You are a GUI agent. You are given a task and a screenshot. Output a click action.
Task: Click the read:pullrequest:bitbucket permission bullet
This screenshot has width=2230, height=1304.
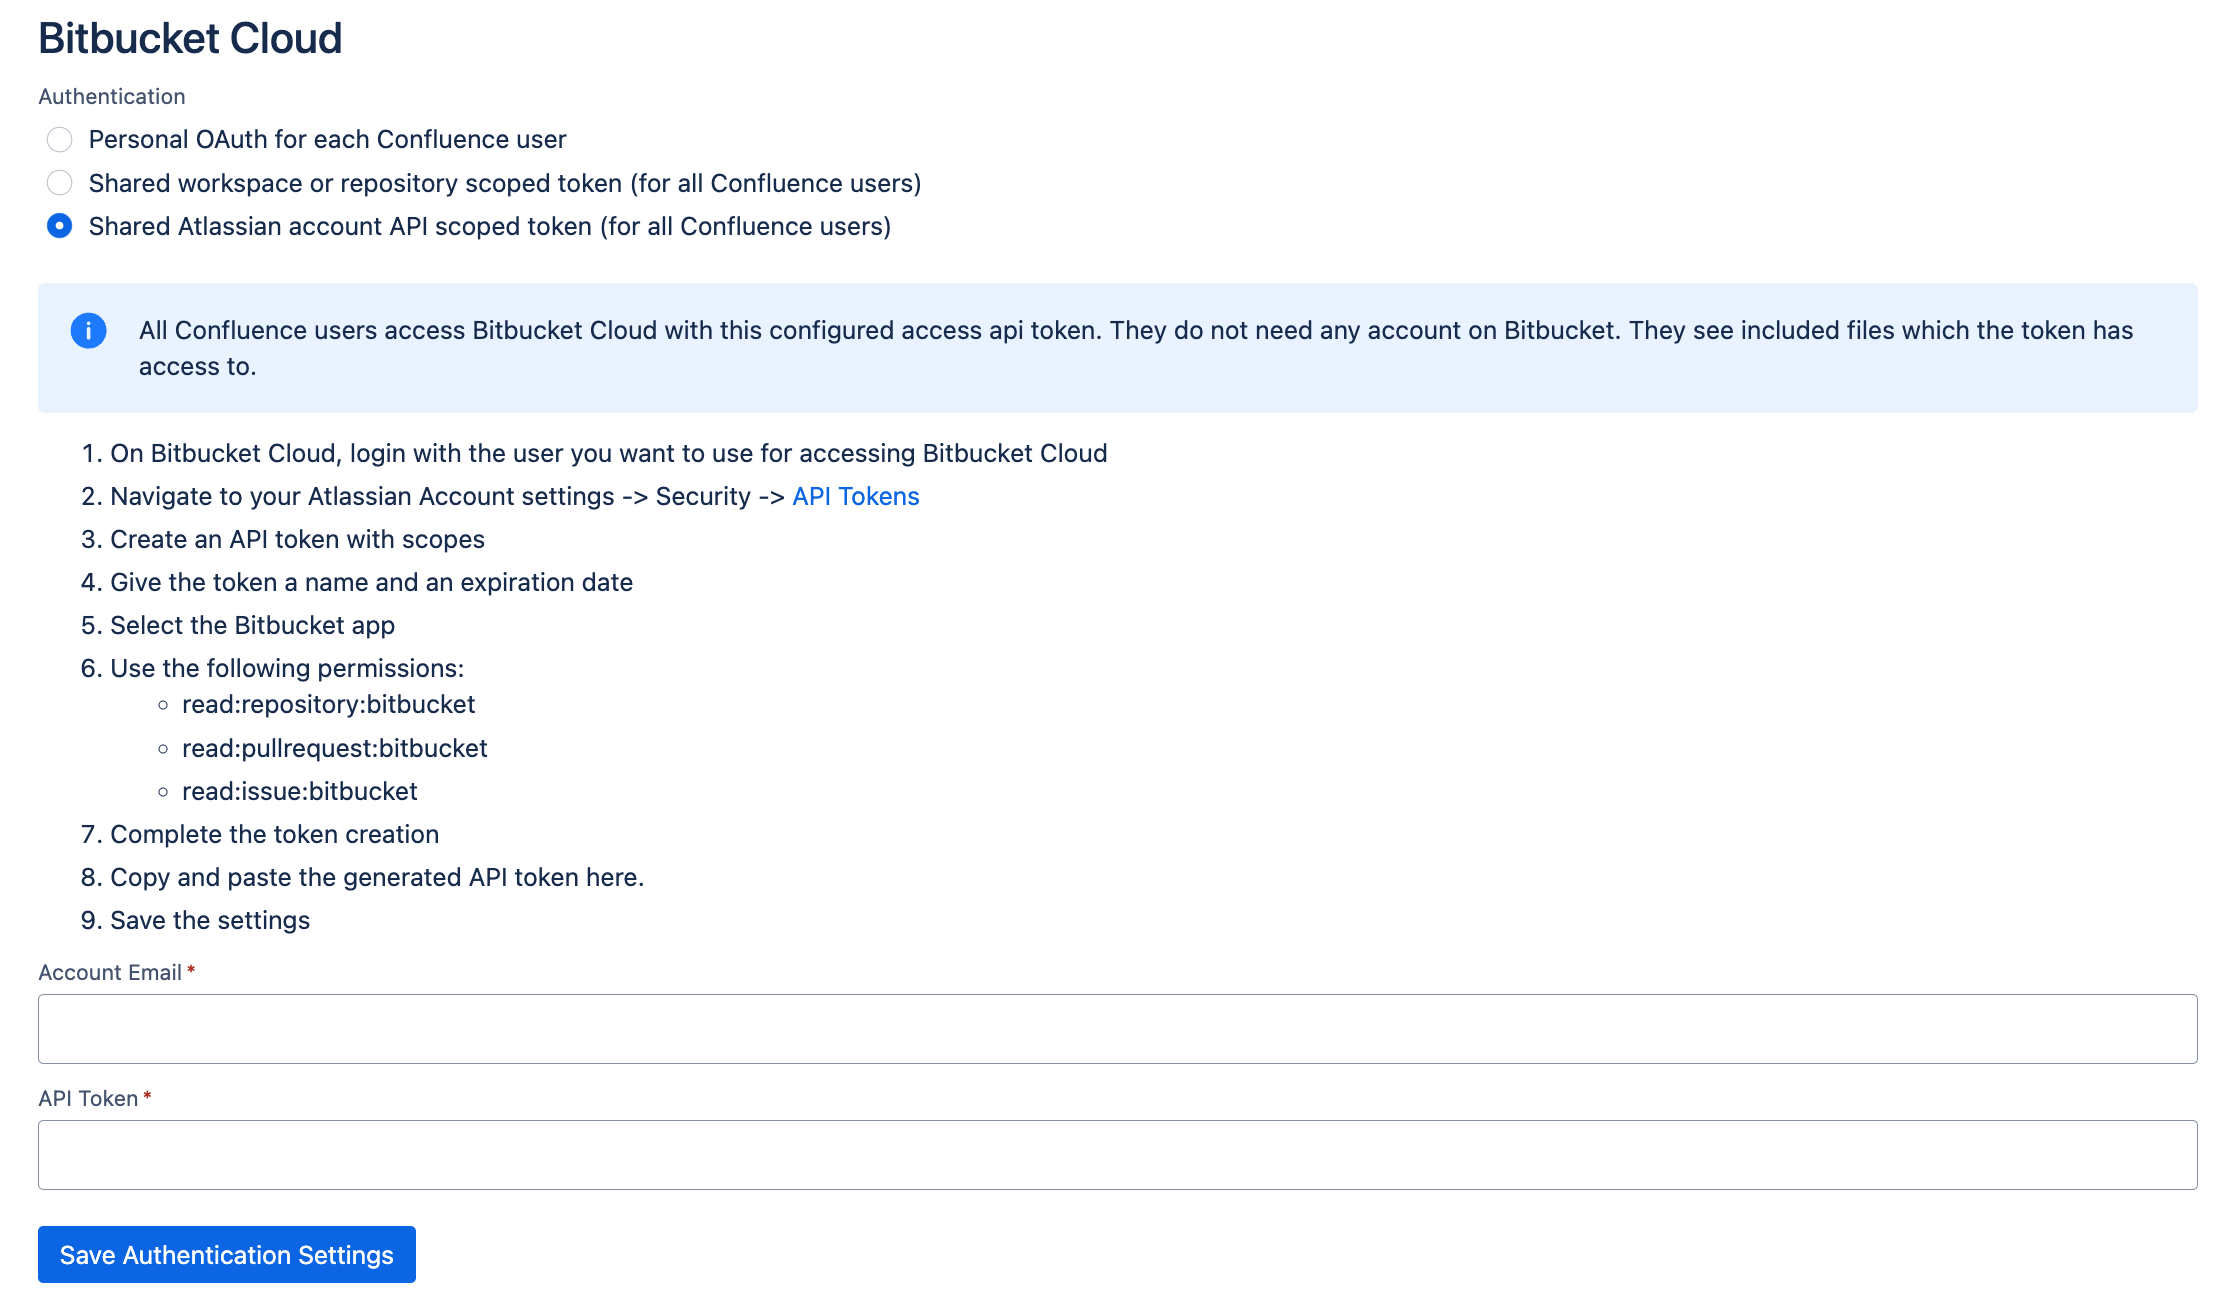click(334, 747)
